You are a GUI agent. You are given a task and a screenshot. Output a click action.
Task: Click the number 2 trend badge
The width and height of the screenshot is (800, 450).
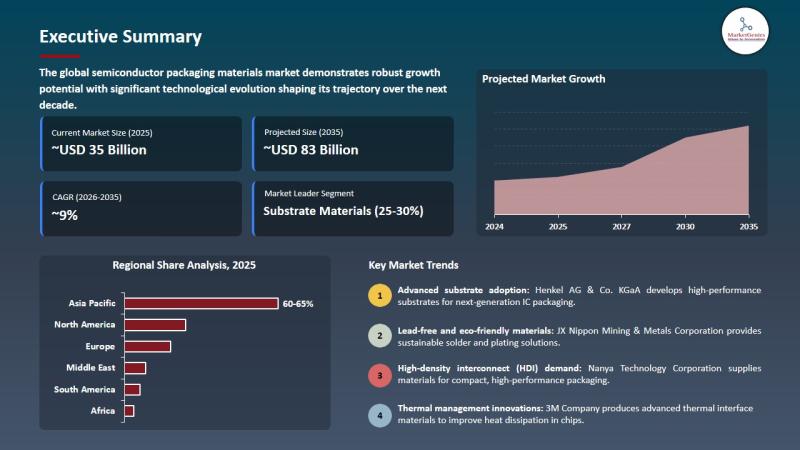379,336
